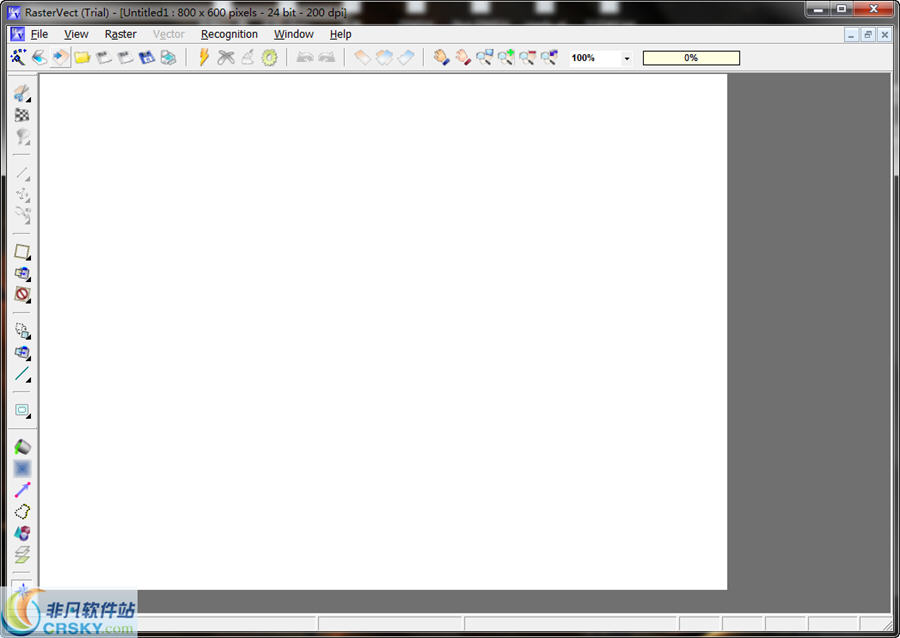
Task: Click the printer icon in the toolbar
Action: (168, 58)
